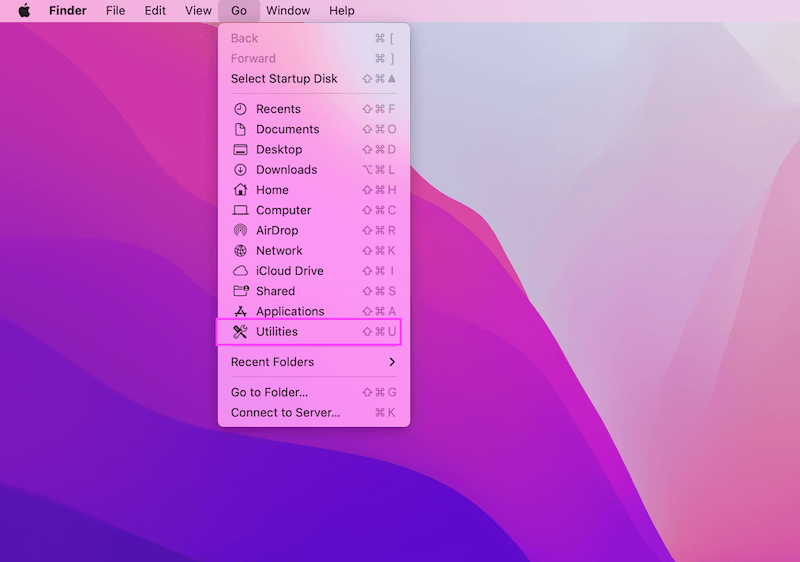This screenshot has height=562, width=800.
Task: Select the iCloud Drive label
Action: pyautogui.click(x=290, y=271)
